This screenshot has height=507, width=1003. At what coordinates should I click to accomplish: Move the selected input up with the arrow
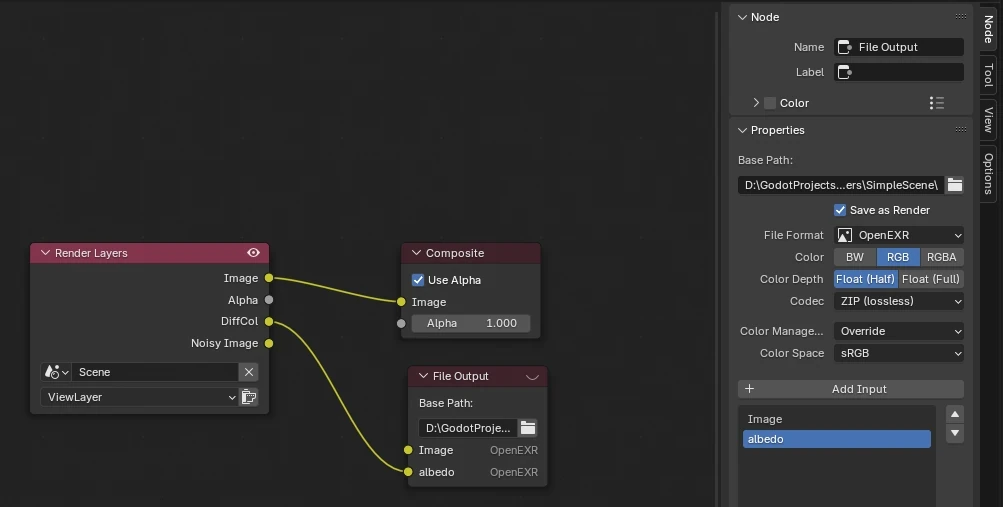(x=954, y=414)
